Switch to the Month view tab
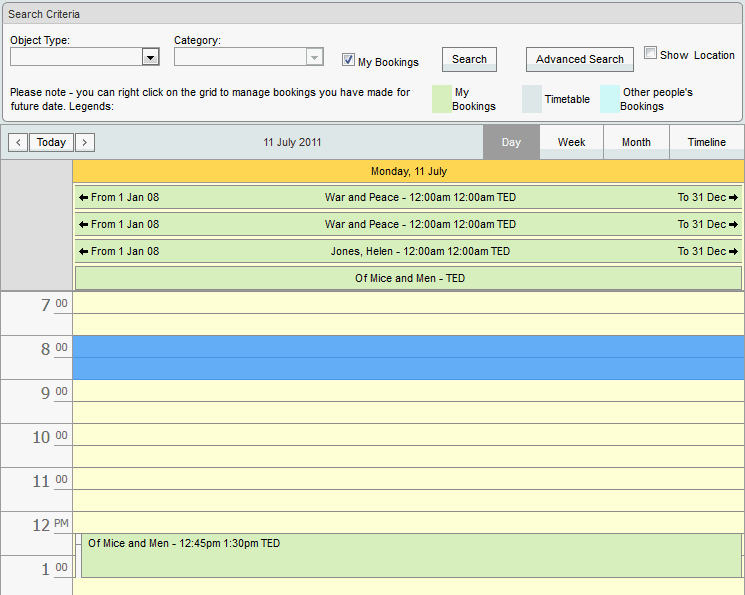Screen dimensions: 745x595 click(x=636, y=142)
